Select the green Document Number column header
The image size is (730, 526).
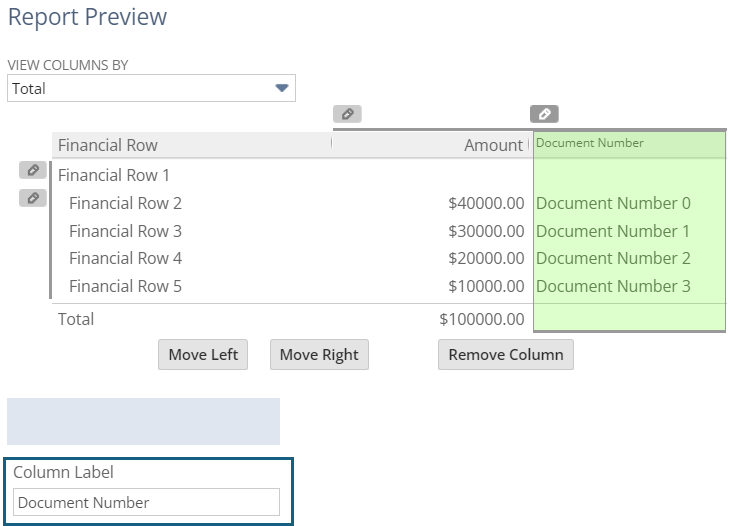click(x=629, y=144)
